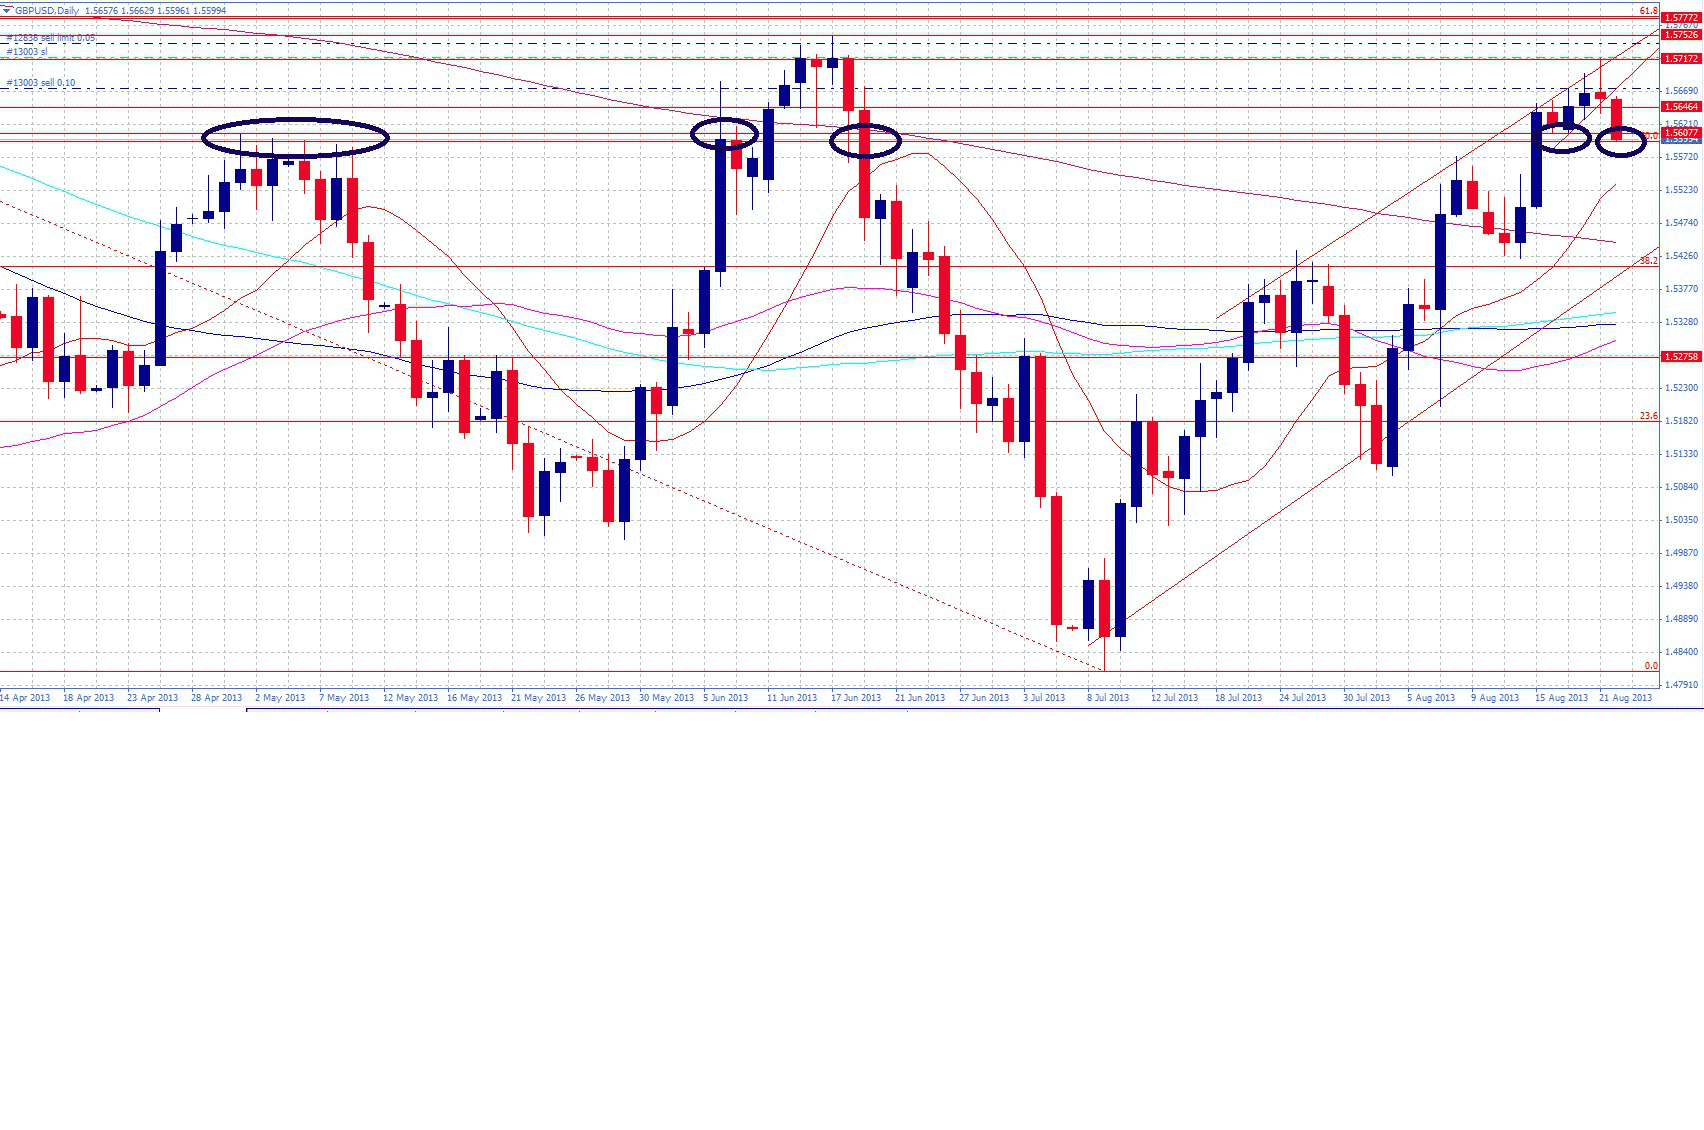
Task: Click the 1.56690 price scale value
Action: (1682, 90)
